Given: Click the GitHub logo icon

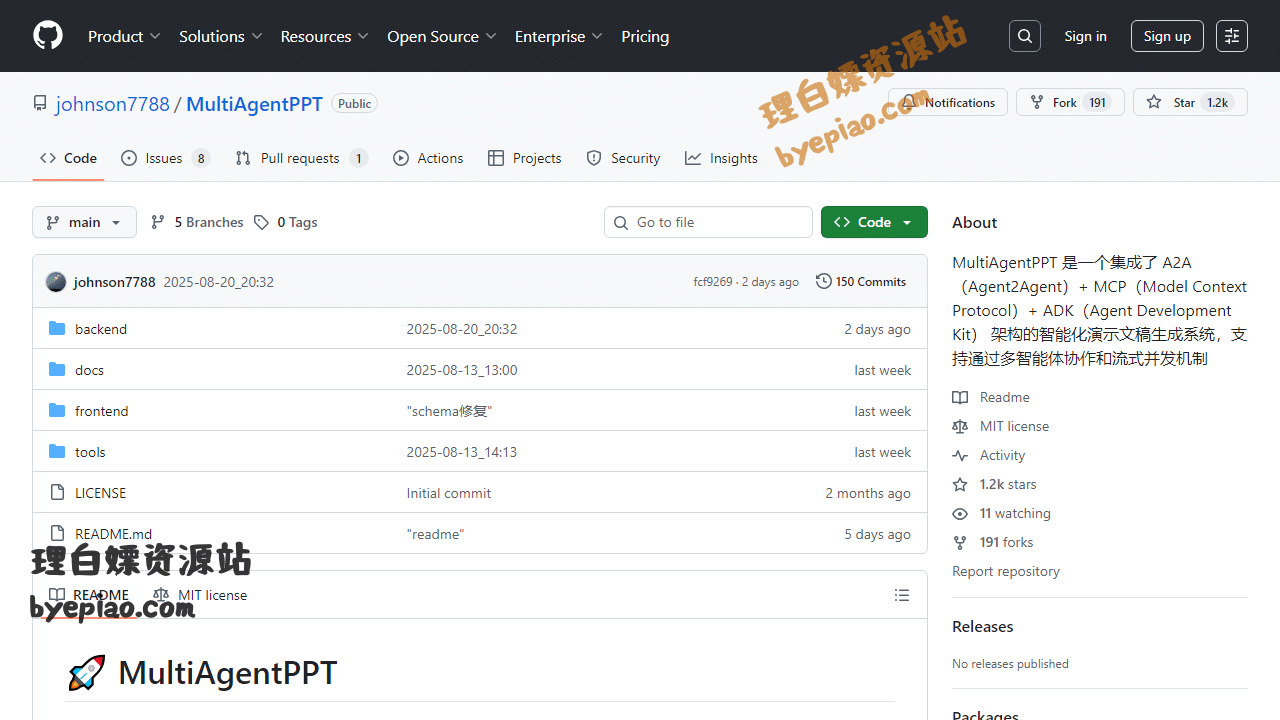Looking at the screenshot, I should click(48, 36).
